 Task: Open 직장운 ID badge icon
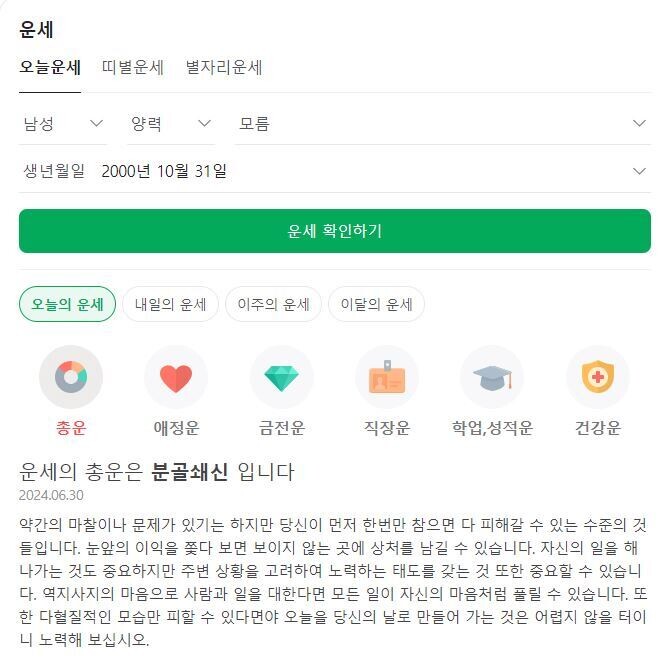387,377
